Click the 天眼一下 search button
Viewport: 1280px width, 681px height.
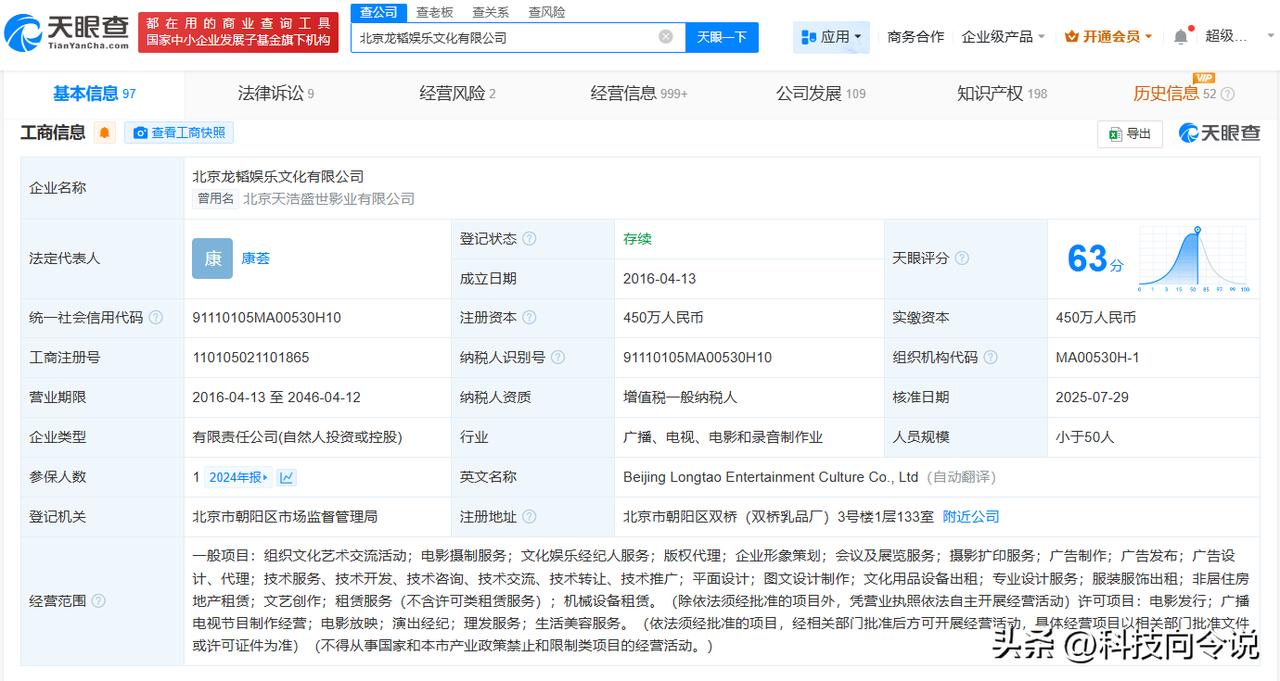(x=722, y=37)
